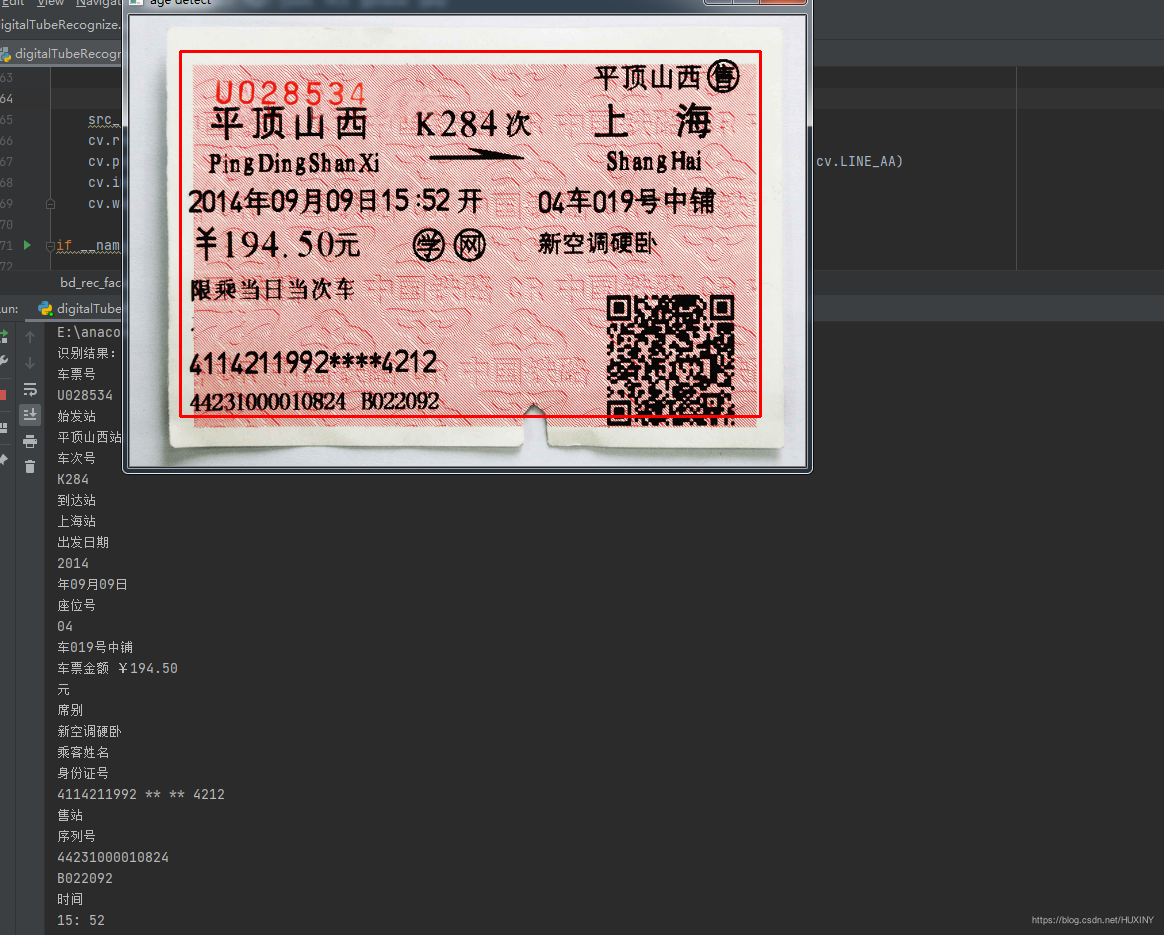Click the Python icon on the run tab

coord(44,308)
